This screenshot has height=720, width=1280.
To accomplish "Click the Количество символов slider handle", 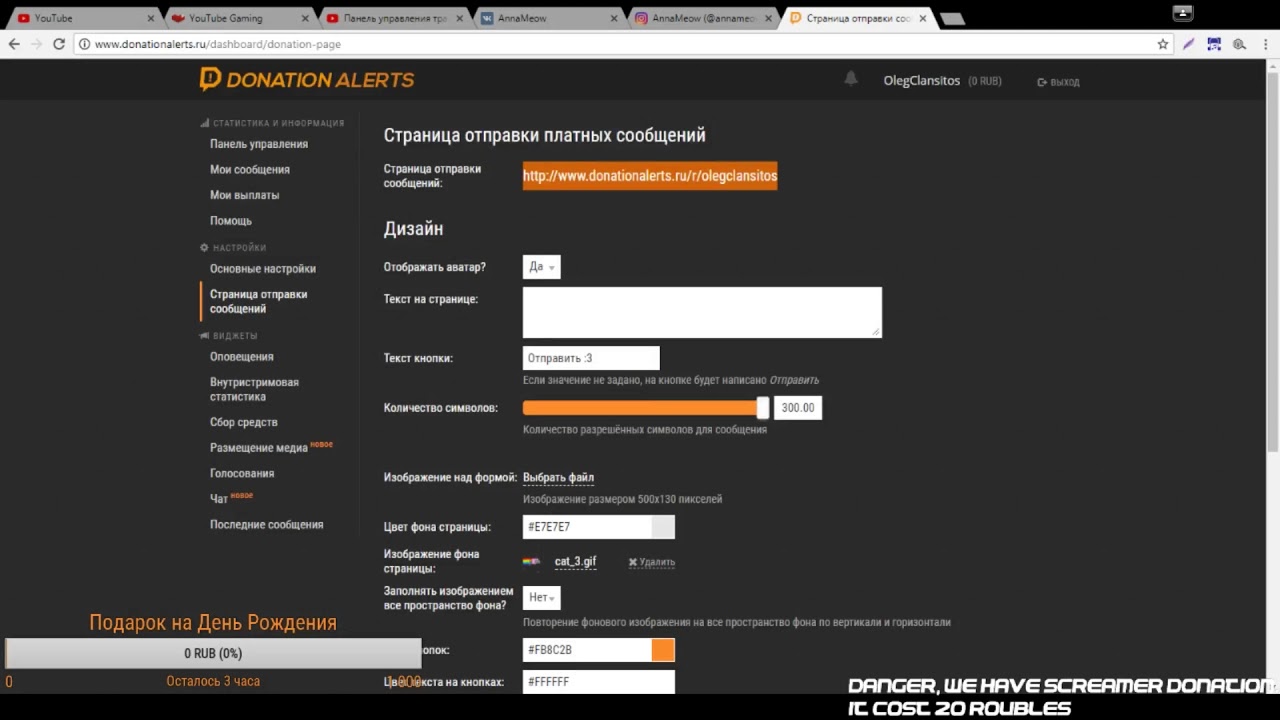I will click(x=763, y=408).
